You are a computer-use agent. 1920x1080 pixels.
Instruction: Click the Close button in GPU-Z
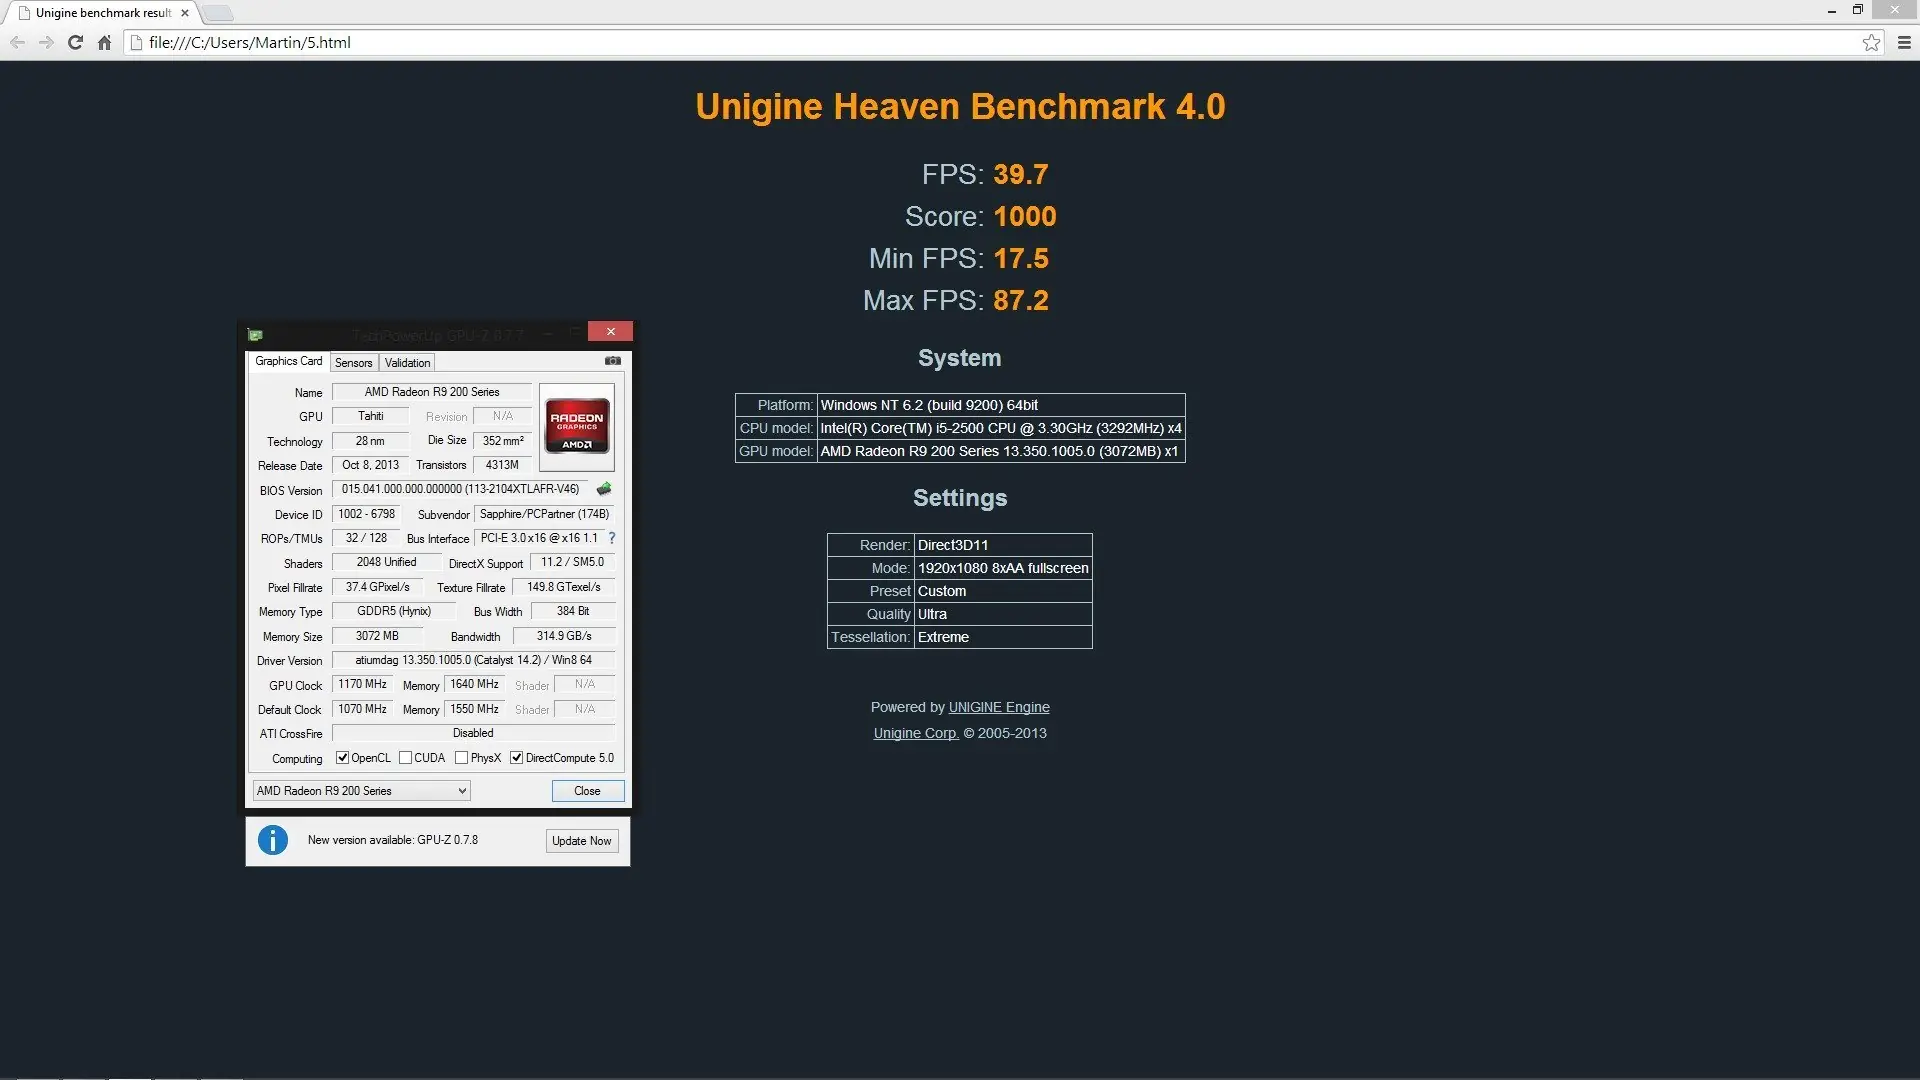coord(588,791)
